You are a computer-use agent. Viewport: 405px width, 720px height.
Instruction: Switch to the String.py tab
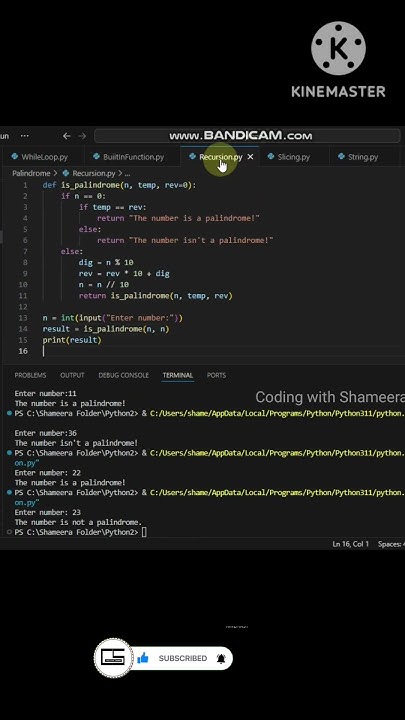pyautogui.click(x=363, y=157)
